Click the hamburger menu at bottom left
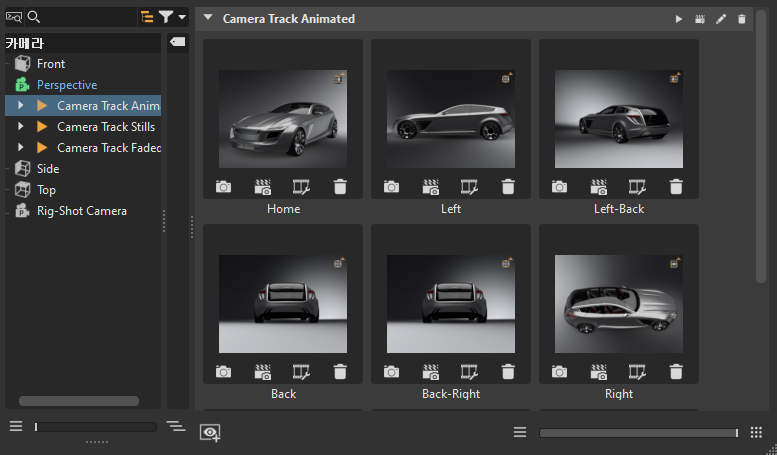The width and height of the screenshot is (777, 455). 16,426
